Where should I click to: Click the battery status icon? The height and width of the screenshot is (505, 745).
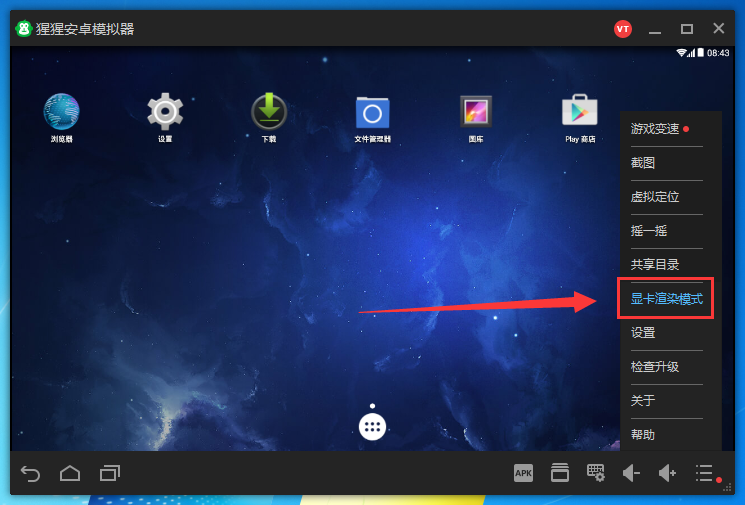click(x=700, y=53)
